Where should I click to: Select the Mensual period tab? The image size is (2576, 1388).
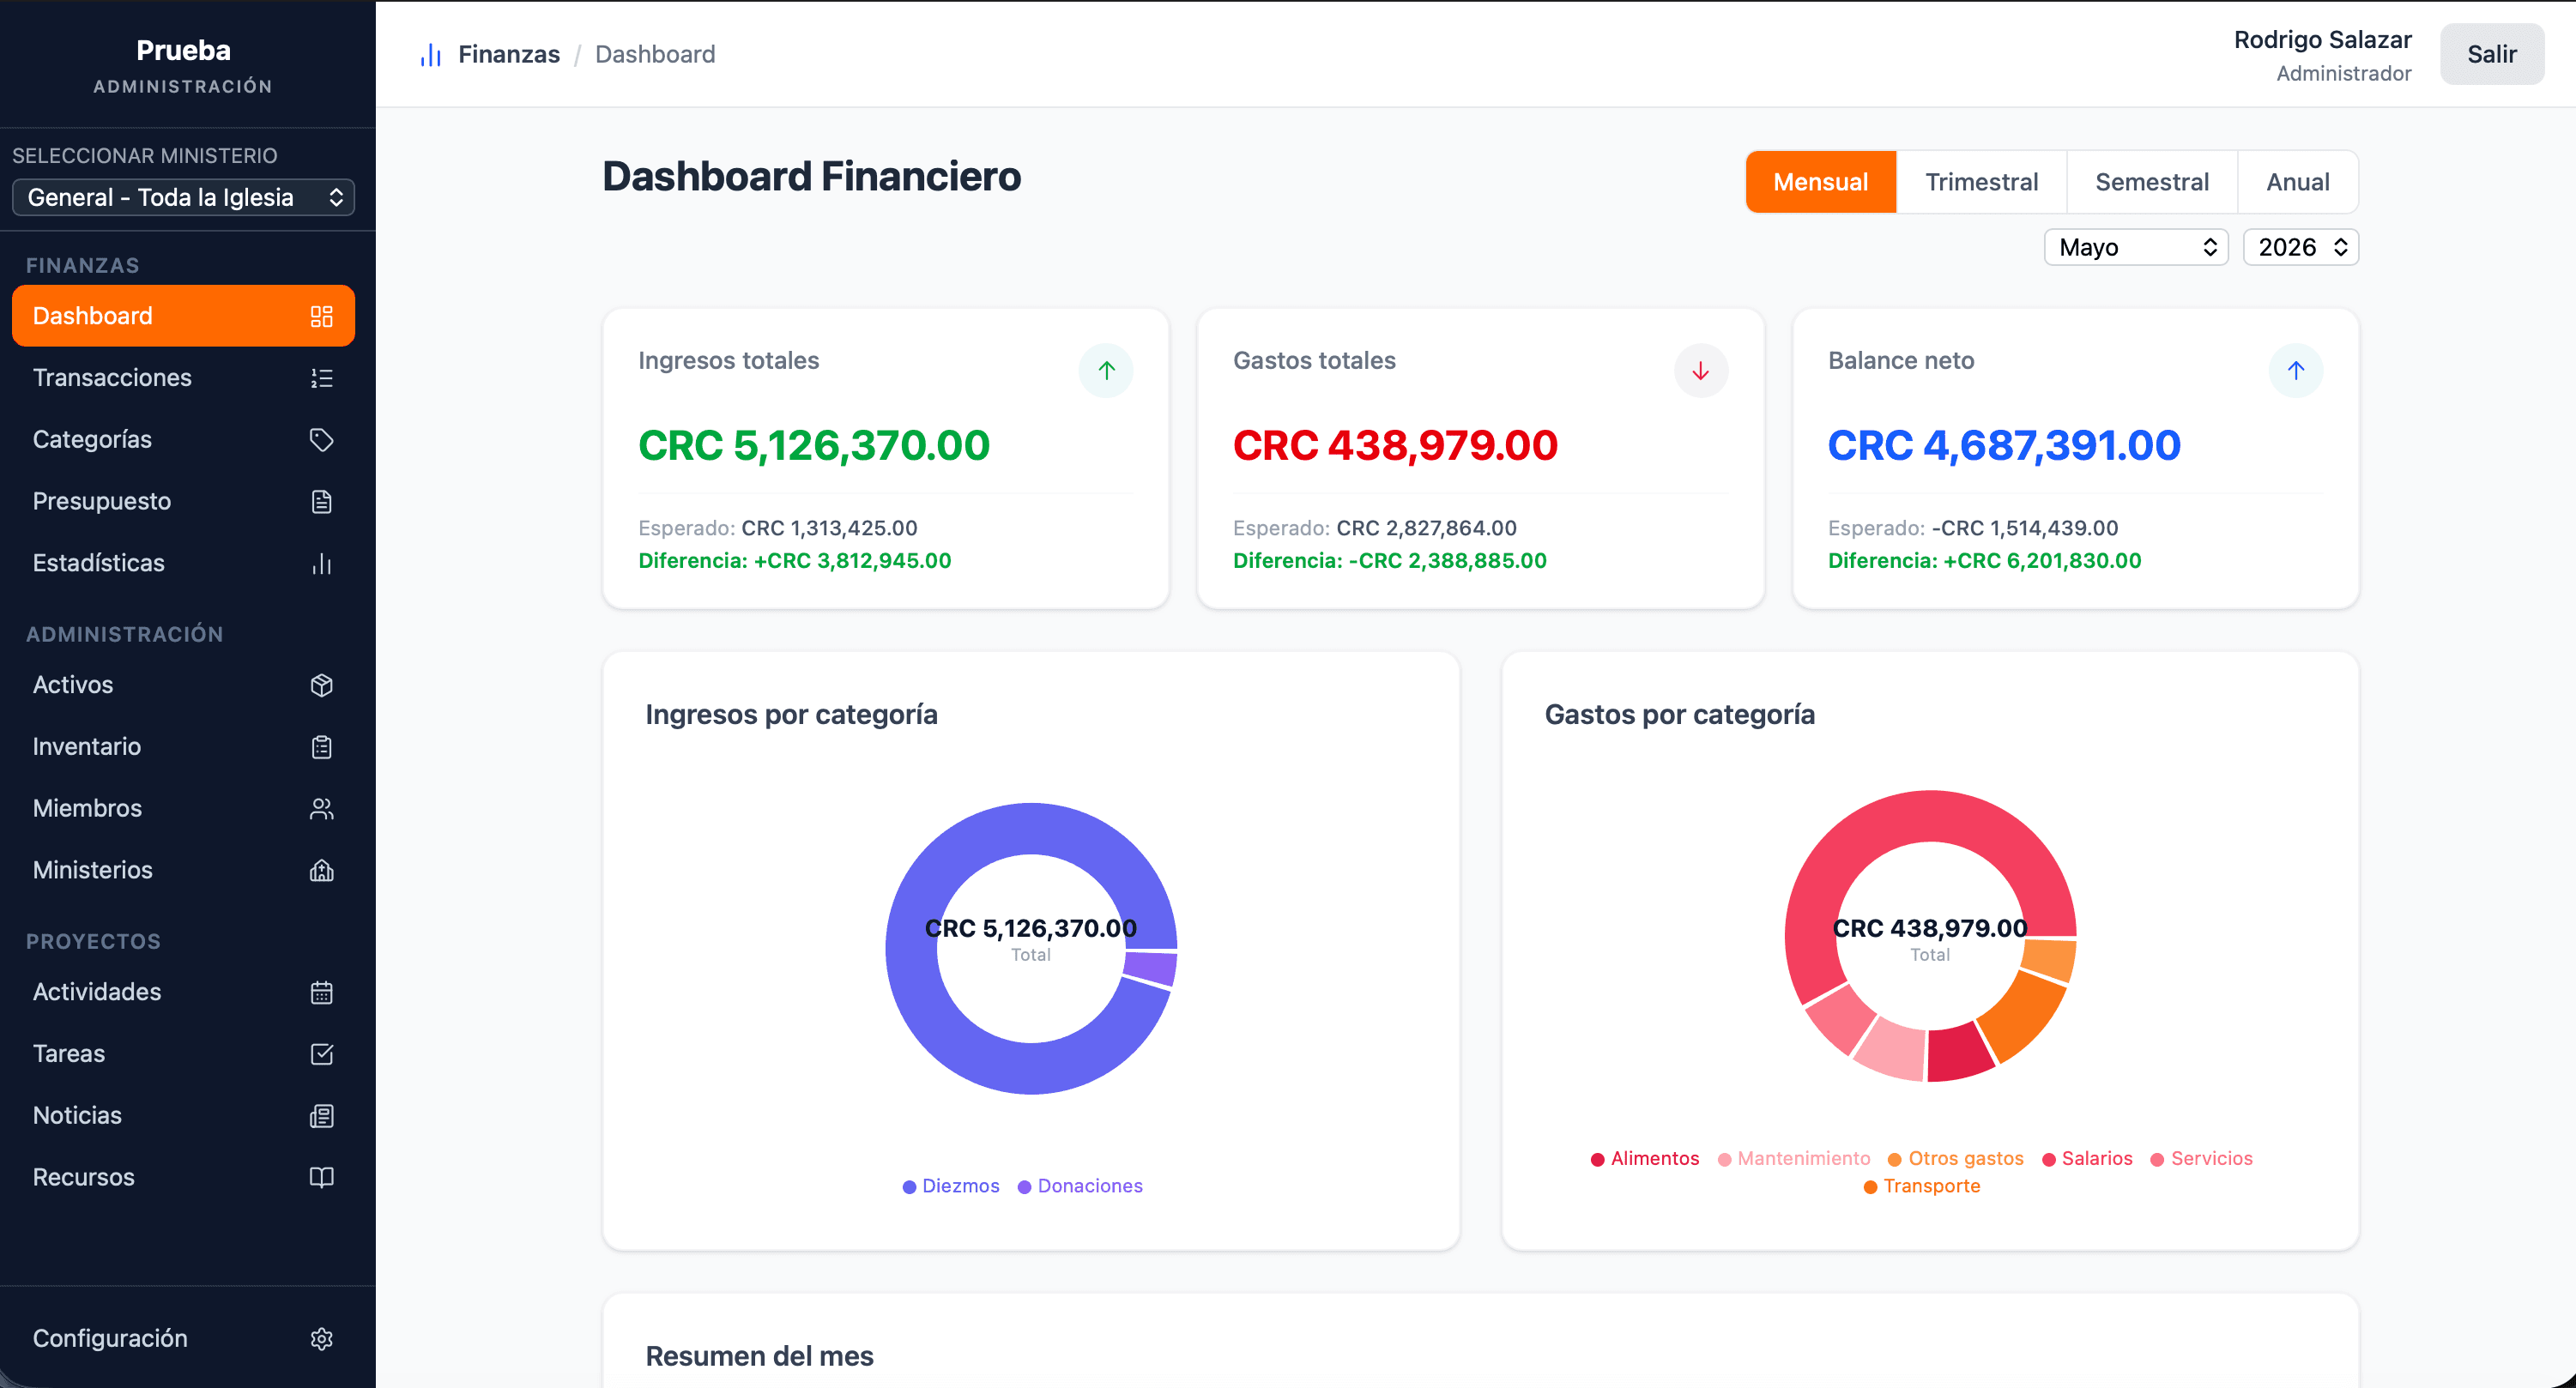[1820, 182]
